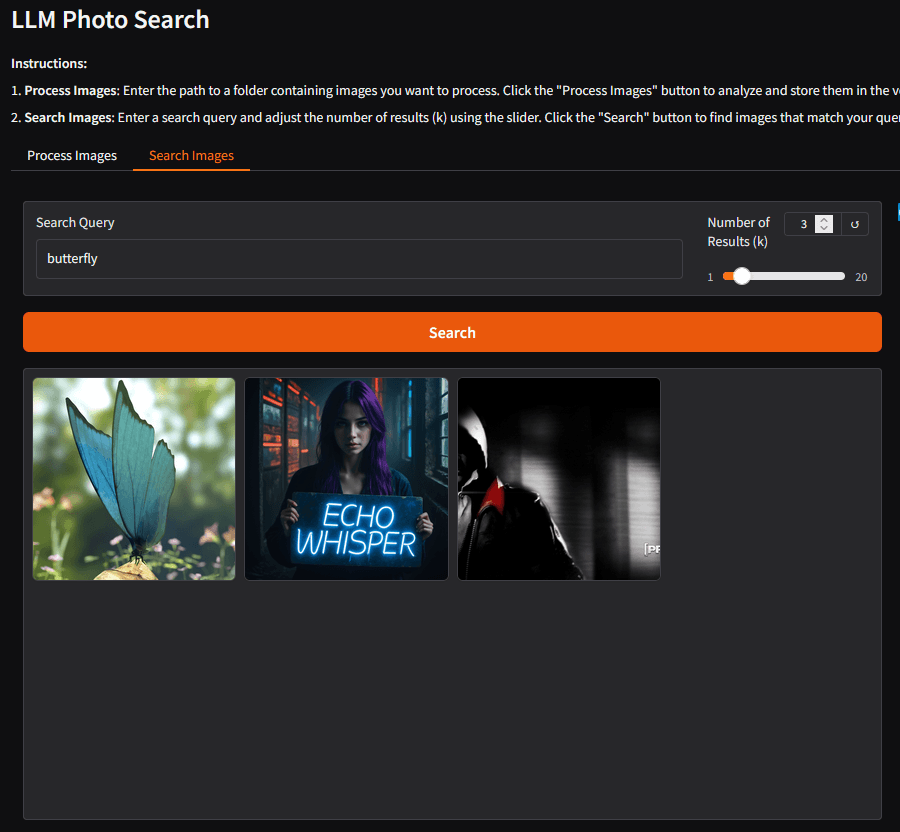Viewport: 900px width, 832px height.
Task: Focus the Search Query text field
Action: coord(360,259)
